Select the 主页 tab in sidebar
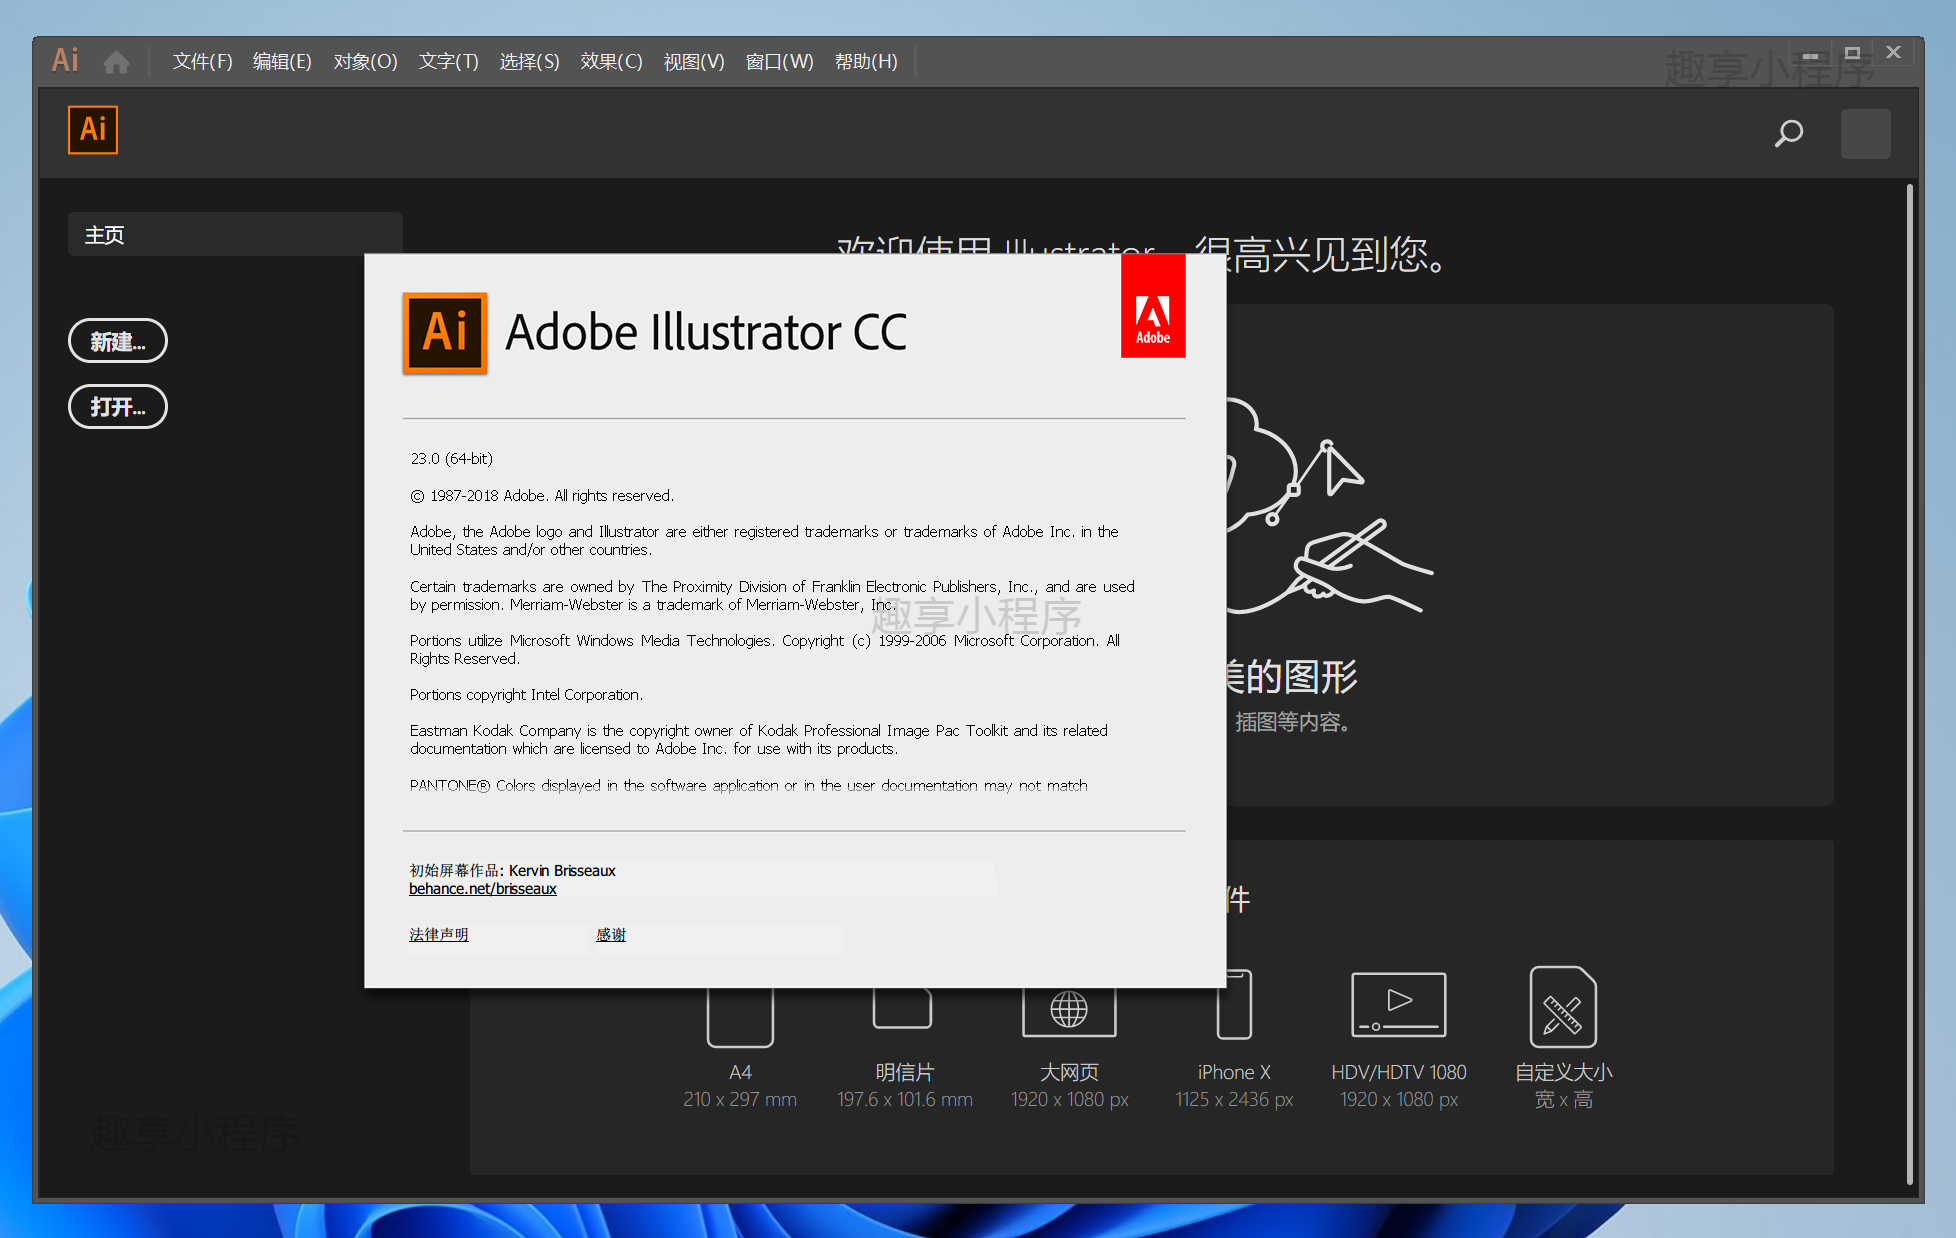The height and width of the screenshot is (1238, 1956). pyautogui.click(x=235, y=235)
